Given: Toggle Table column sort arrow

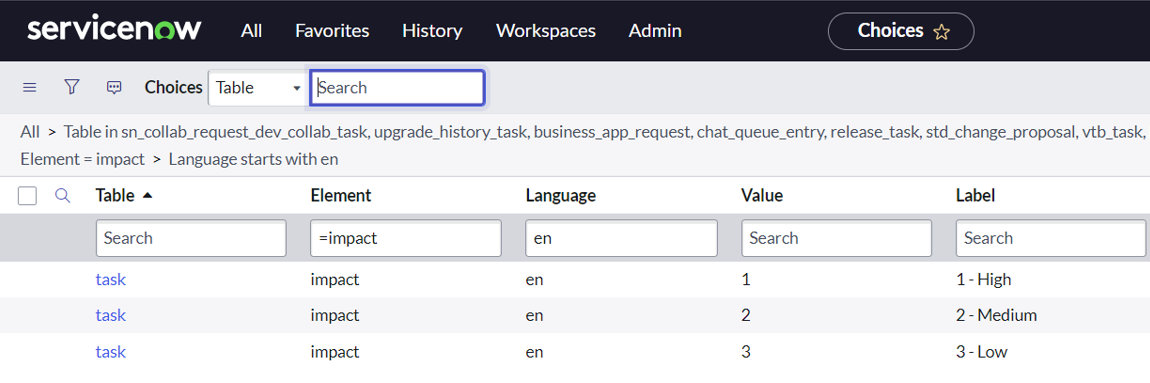Looking at the screenshot, I should click(147, 195).
